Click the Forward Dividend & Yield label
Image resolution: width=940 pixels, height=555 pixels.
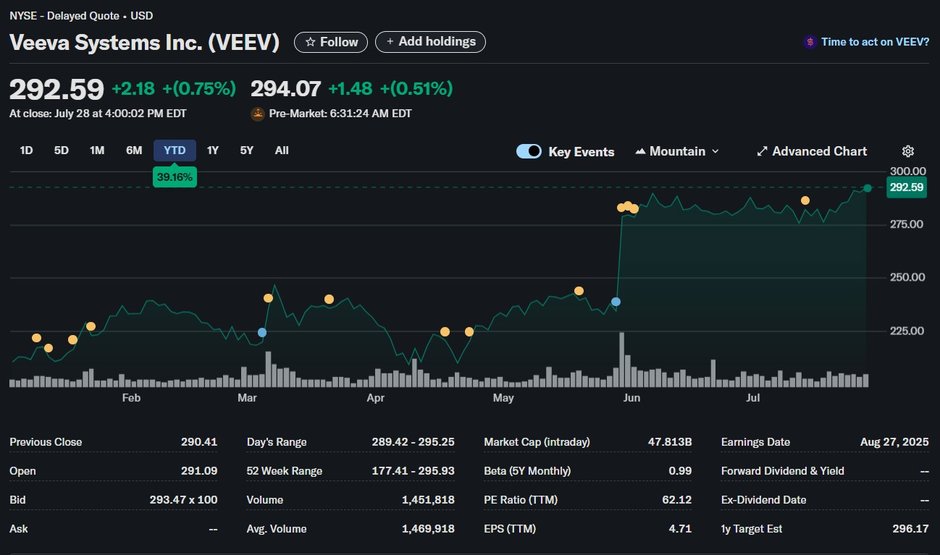[782, 470]
